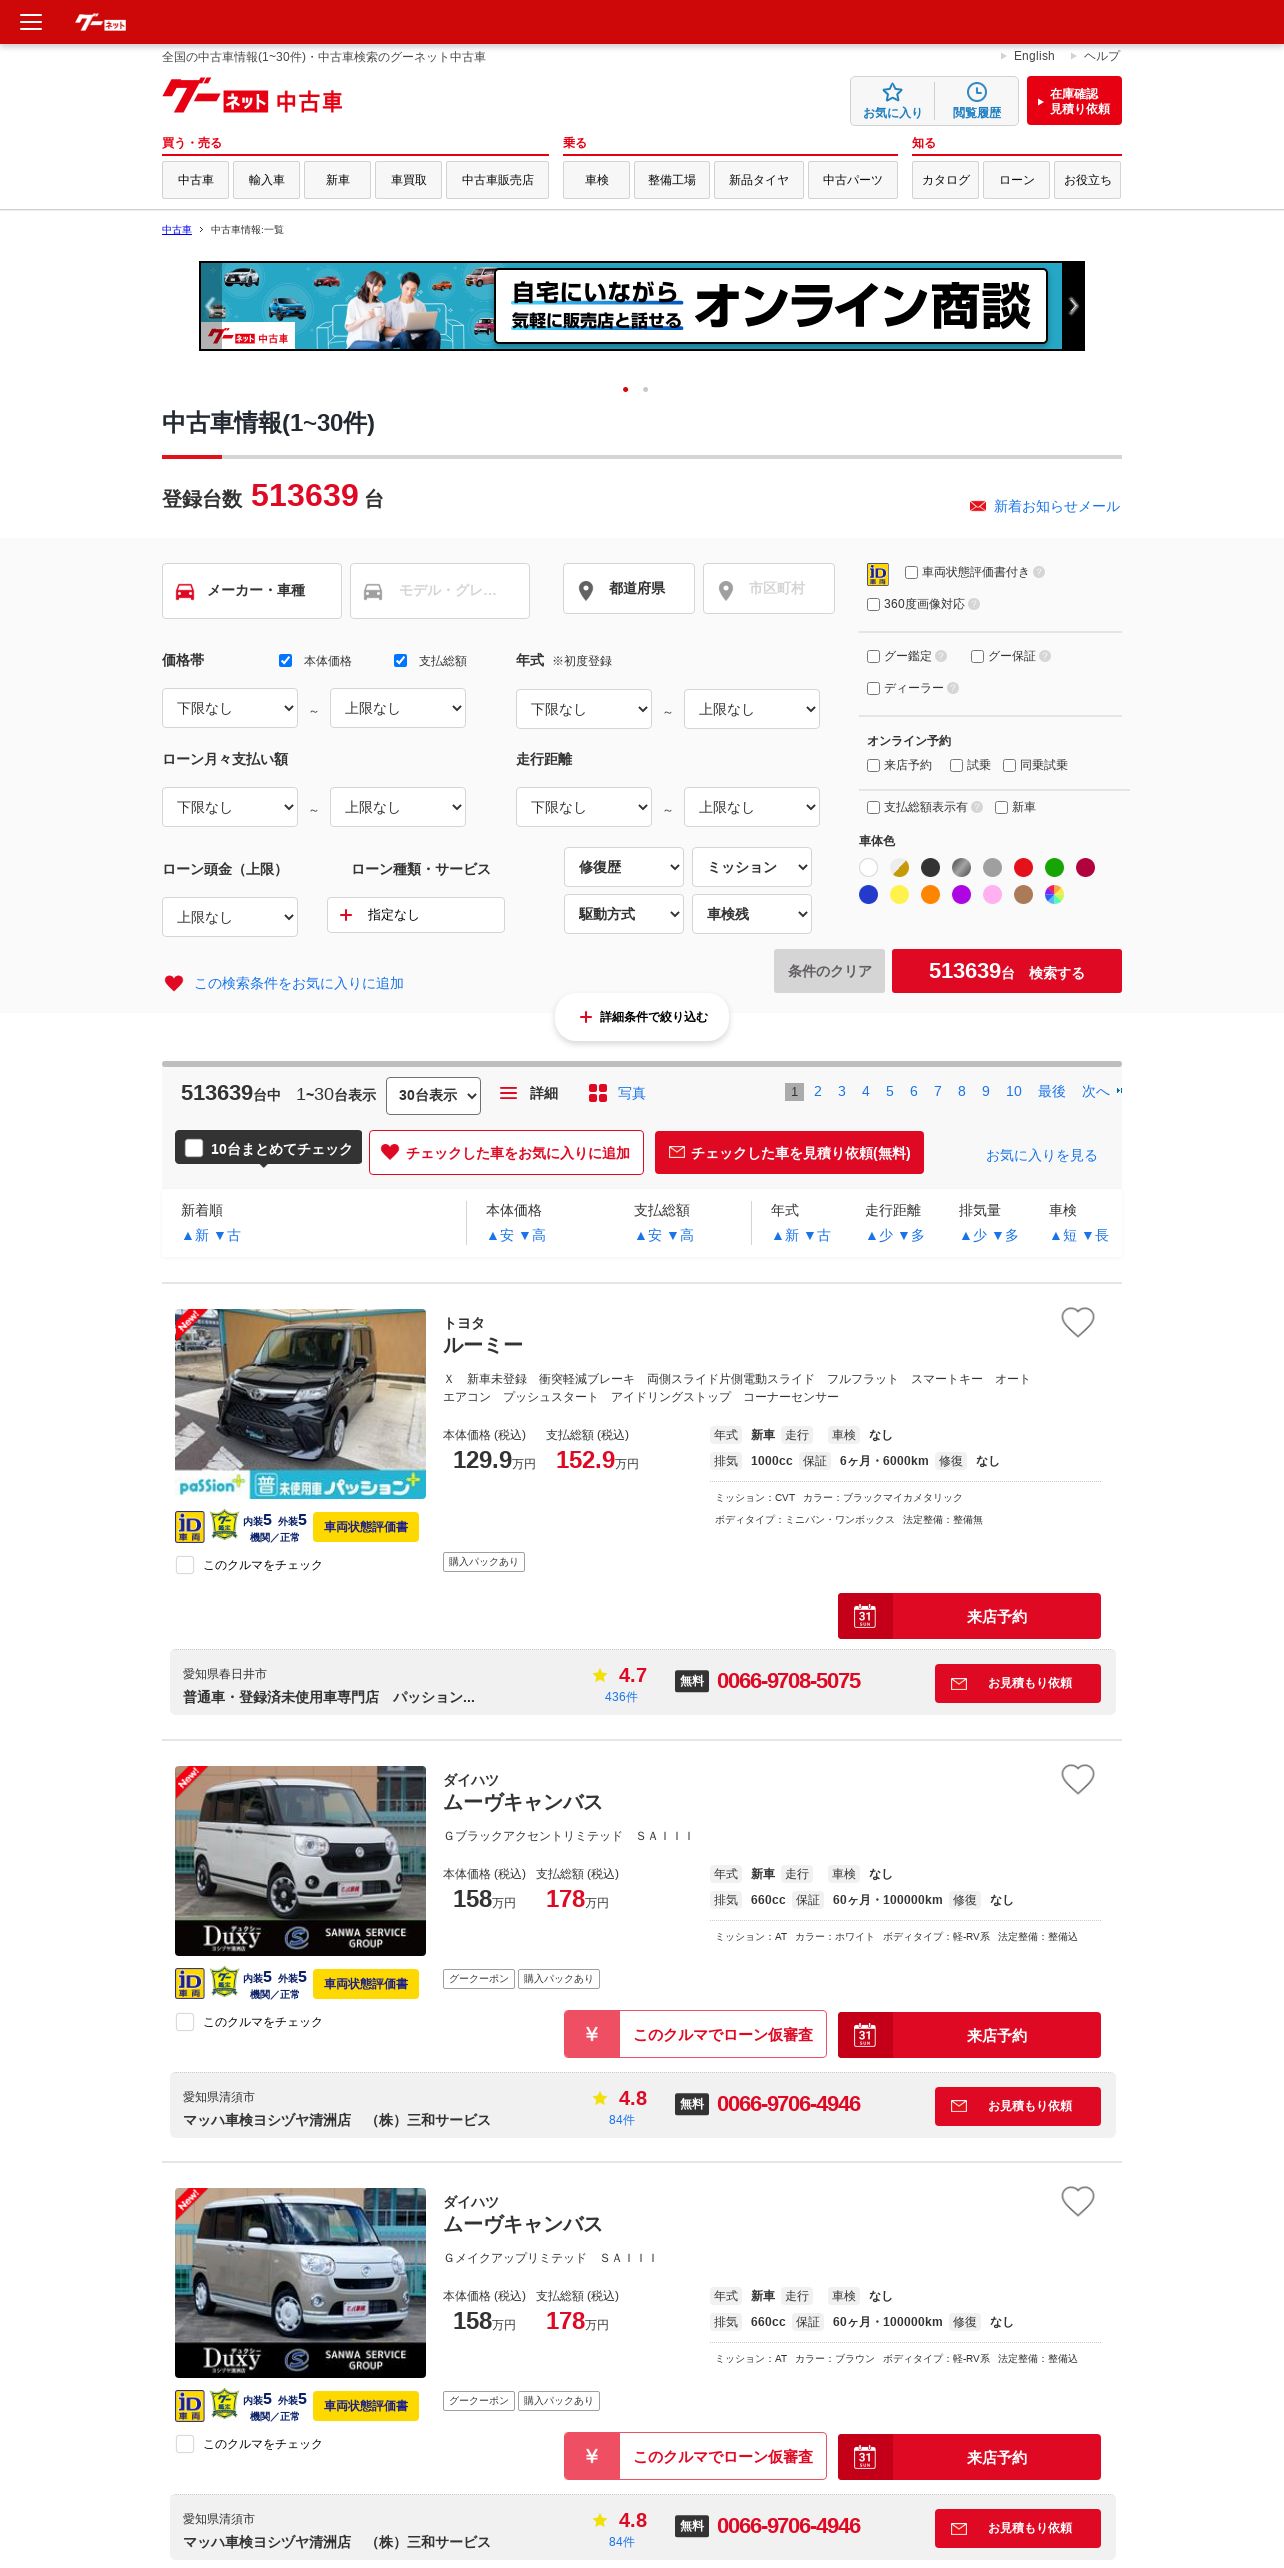
Task: Click plus icon in loan type field
Action: [x=346, y=915]
